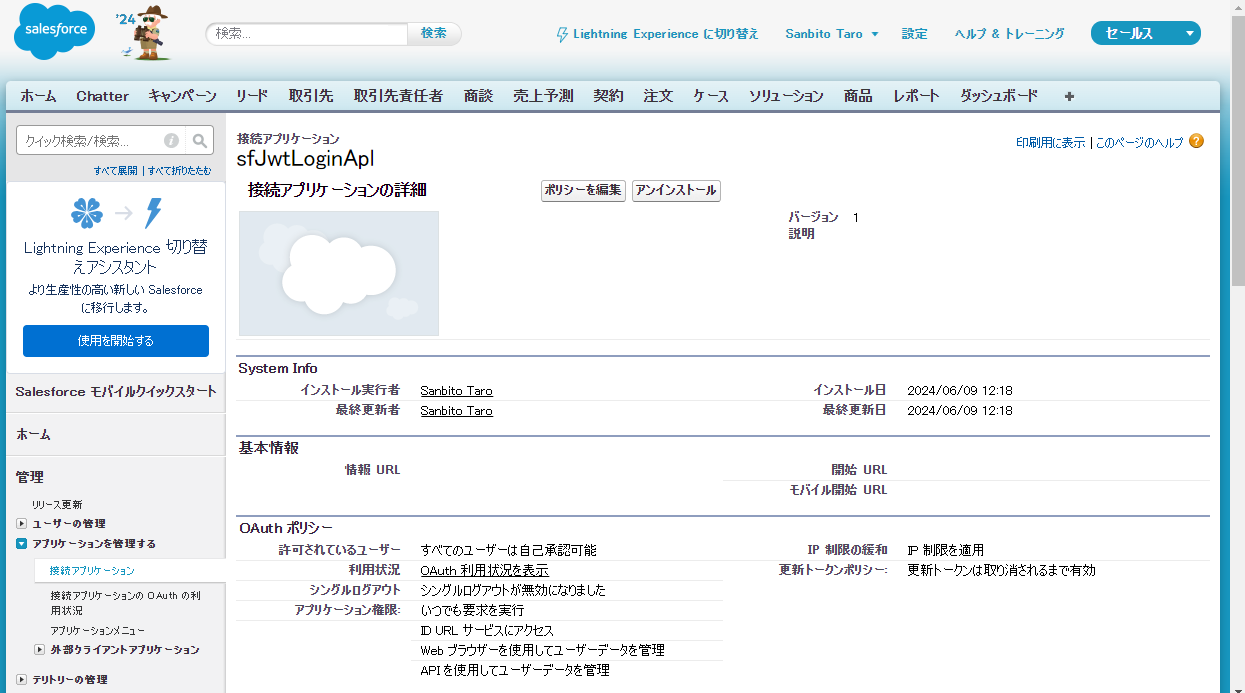Screen dimensions: 1245x693
Task: Click Lightning Experience に切り替え link
Action: [666, 34]
